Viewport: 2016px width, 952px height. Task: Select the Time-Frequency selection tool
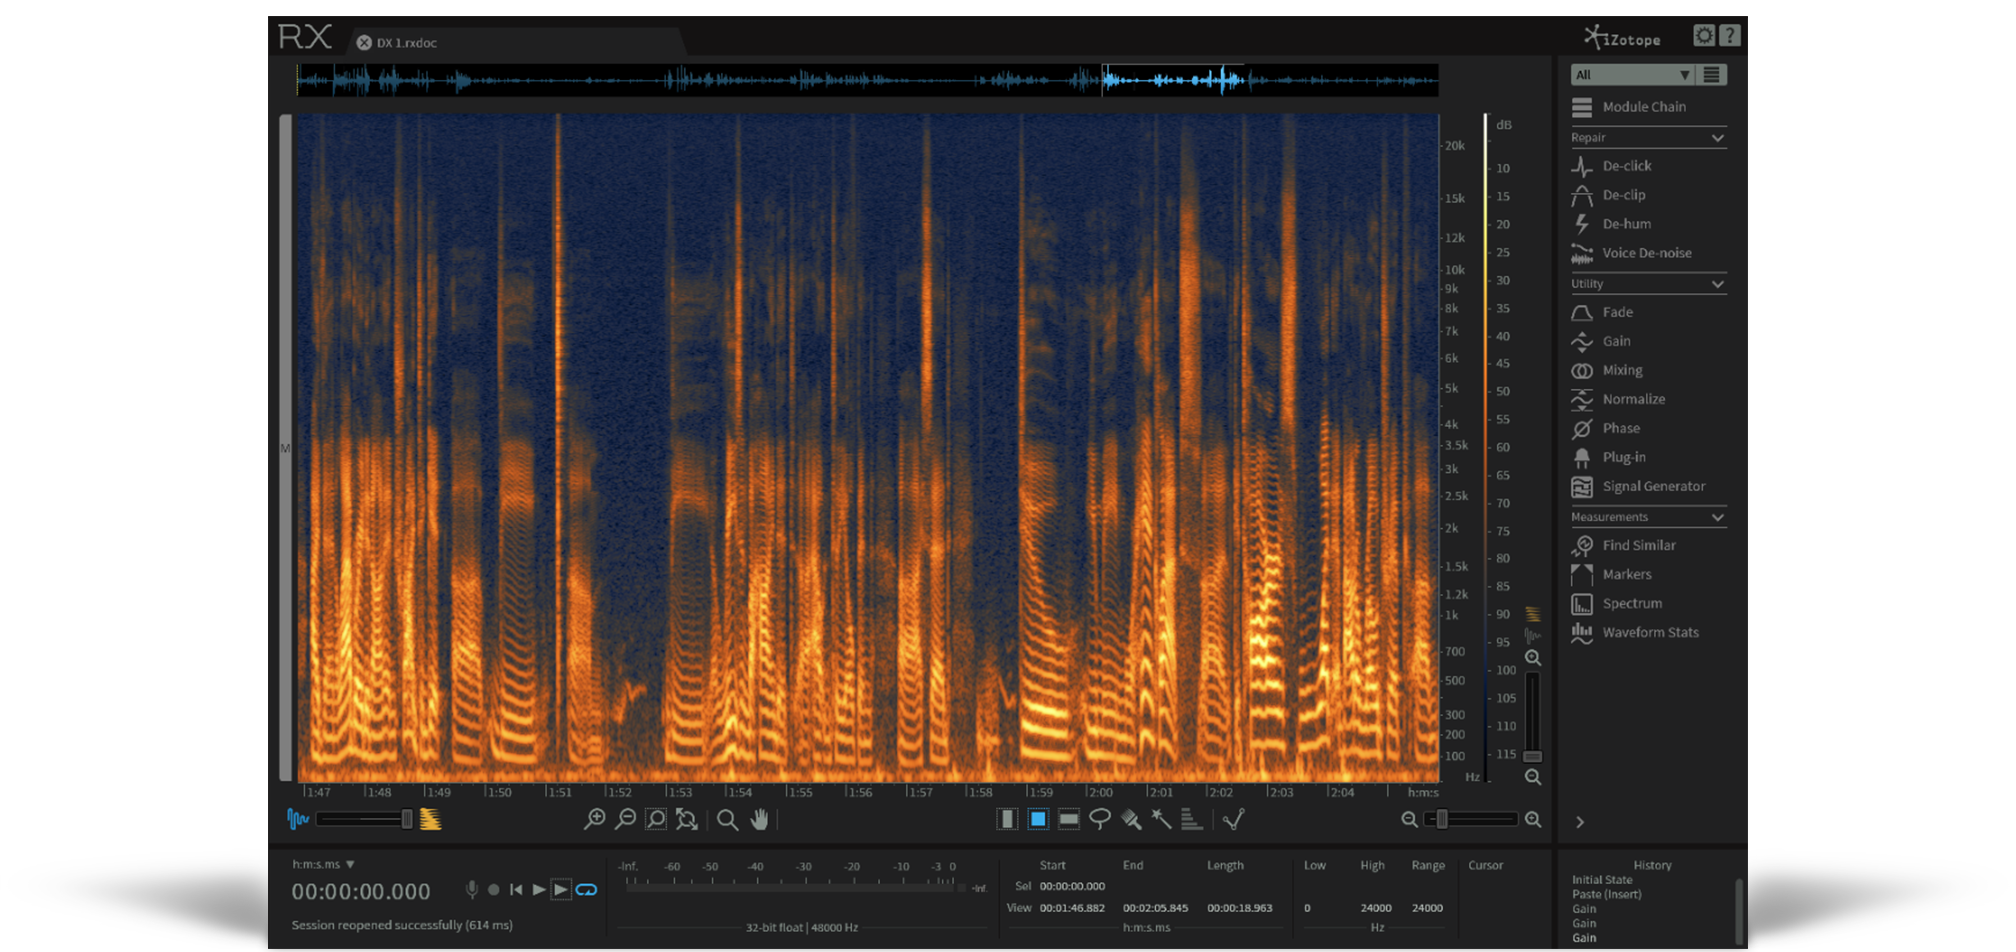(x=1038, y=820)
